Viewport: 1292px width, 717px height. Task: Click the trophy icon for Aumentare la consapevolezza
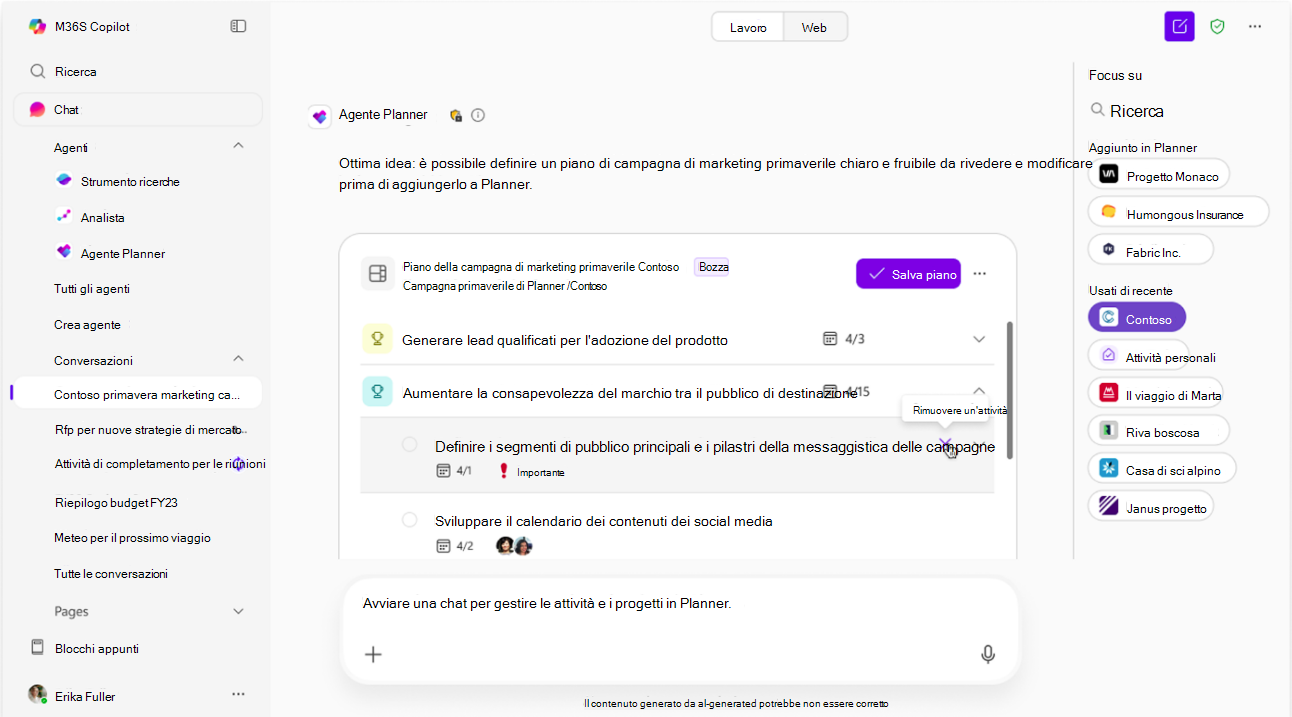377,392
